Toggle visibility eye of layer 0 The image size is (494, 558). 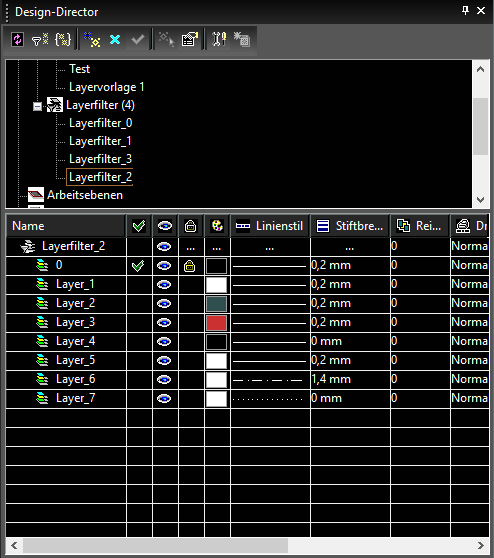pos(164,265)
